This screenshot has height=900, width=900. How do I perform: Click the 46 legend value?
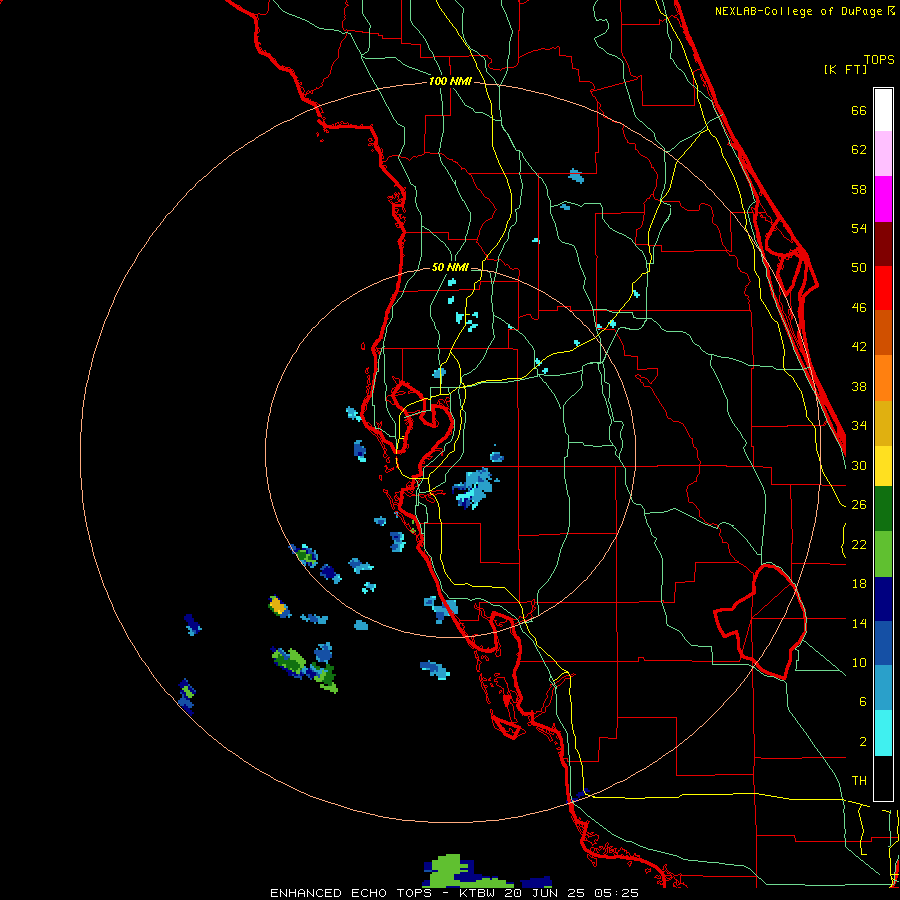(x=859, y=308)
